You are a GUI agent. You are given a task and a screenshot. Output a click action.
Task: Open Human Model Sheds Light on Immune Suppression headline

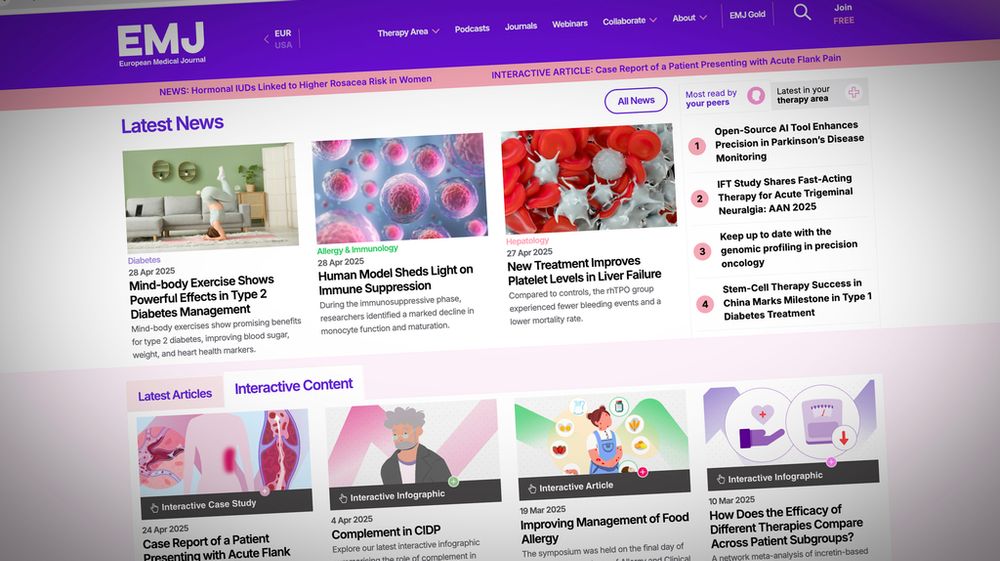(395, 279)
